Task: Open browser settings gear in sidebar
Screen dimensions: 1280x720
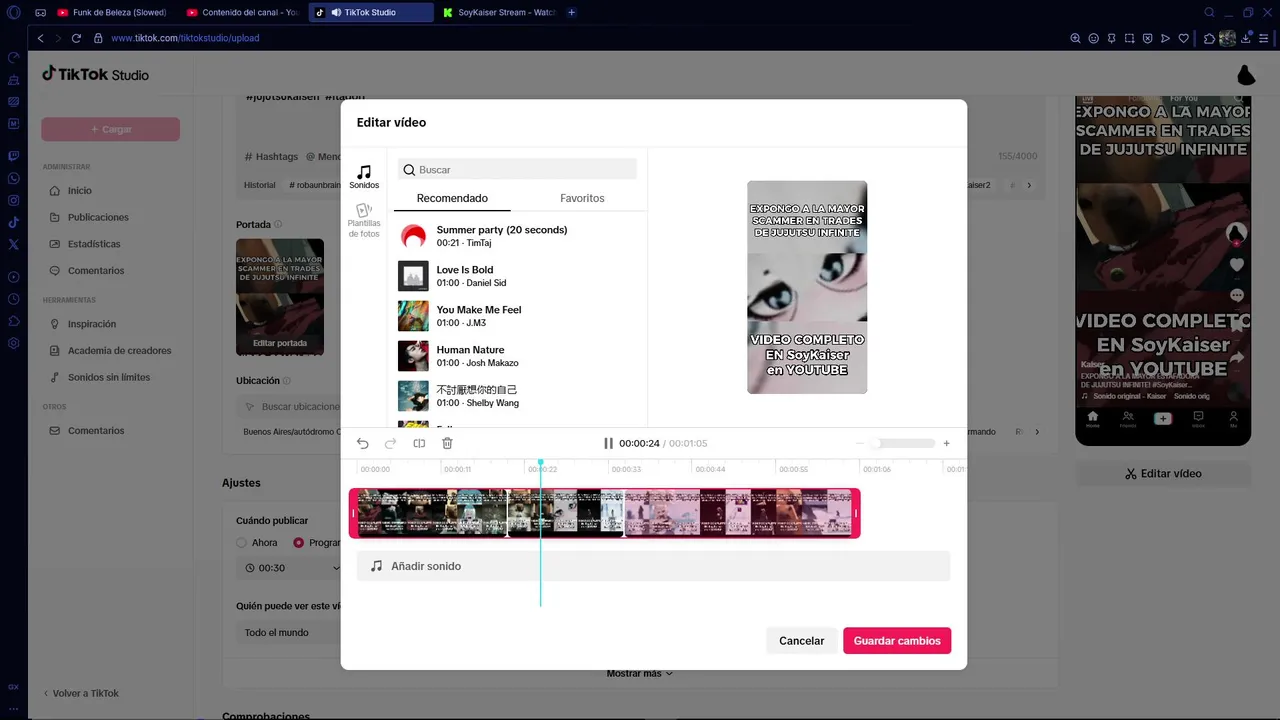Action: (x=13, y=343)
